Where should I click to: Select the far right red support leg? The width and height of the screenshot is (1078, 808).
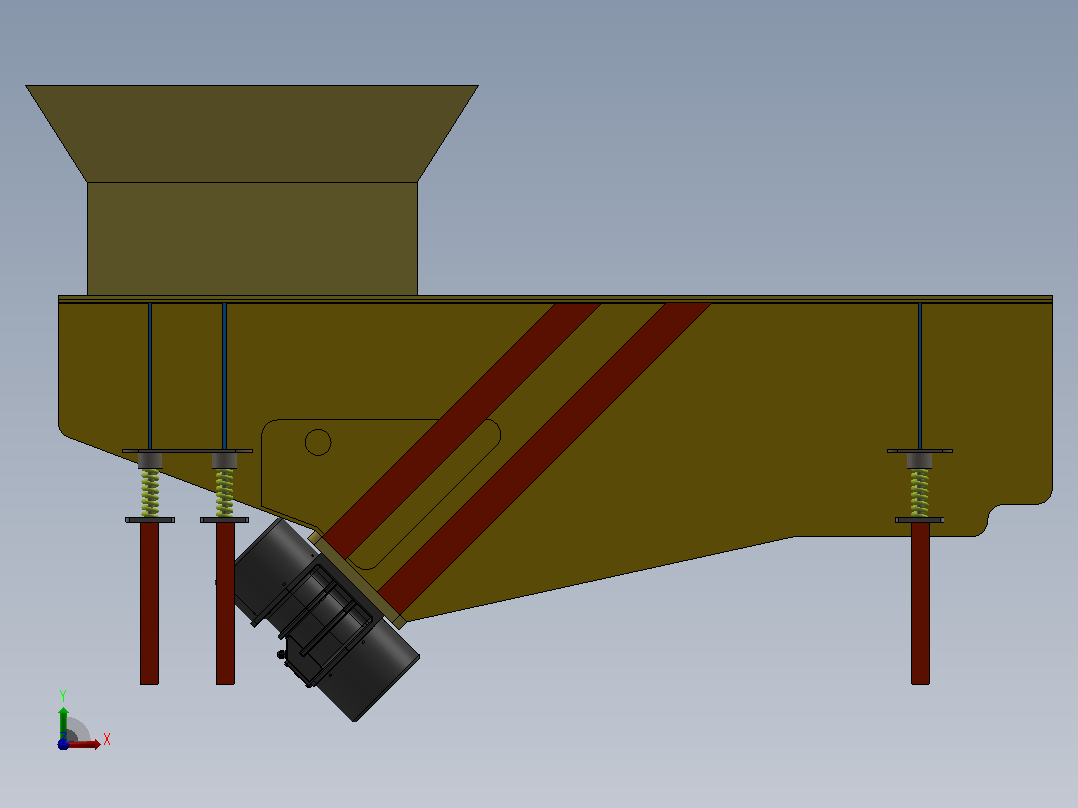click(x=920, y=603)
